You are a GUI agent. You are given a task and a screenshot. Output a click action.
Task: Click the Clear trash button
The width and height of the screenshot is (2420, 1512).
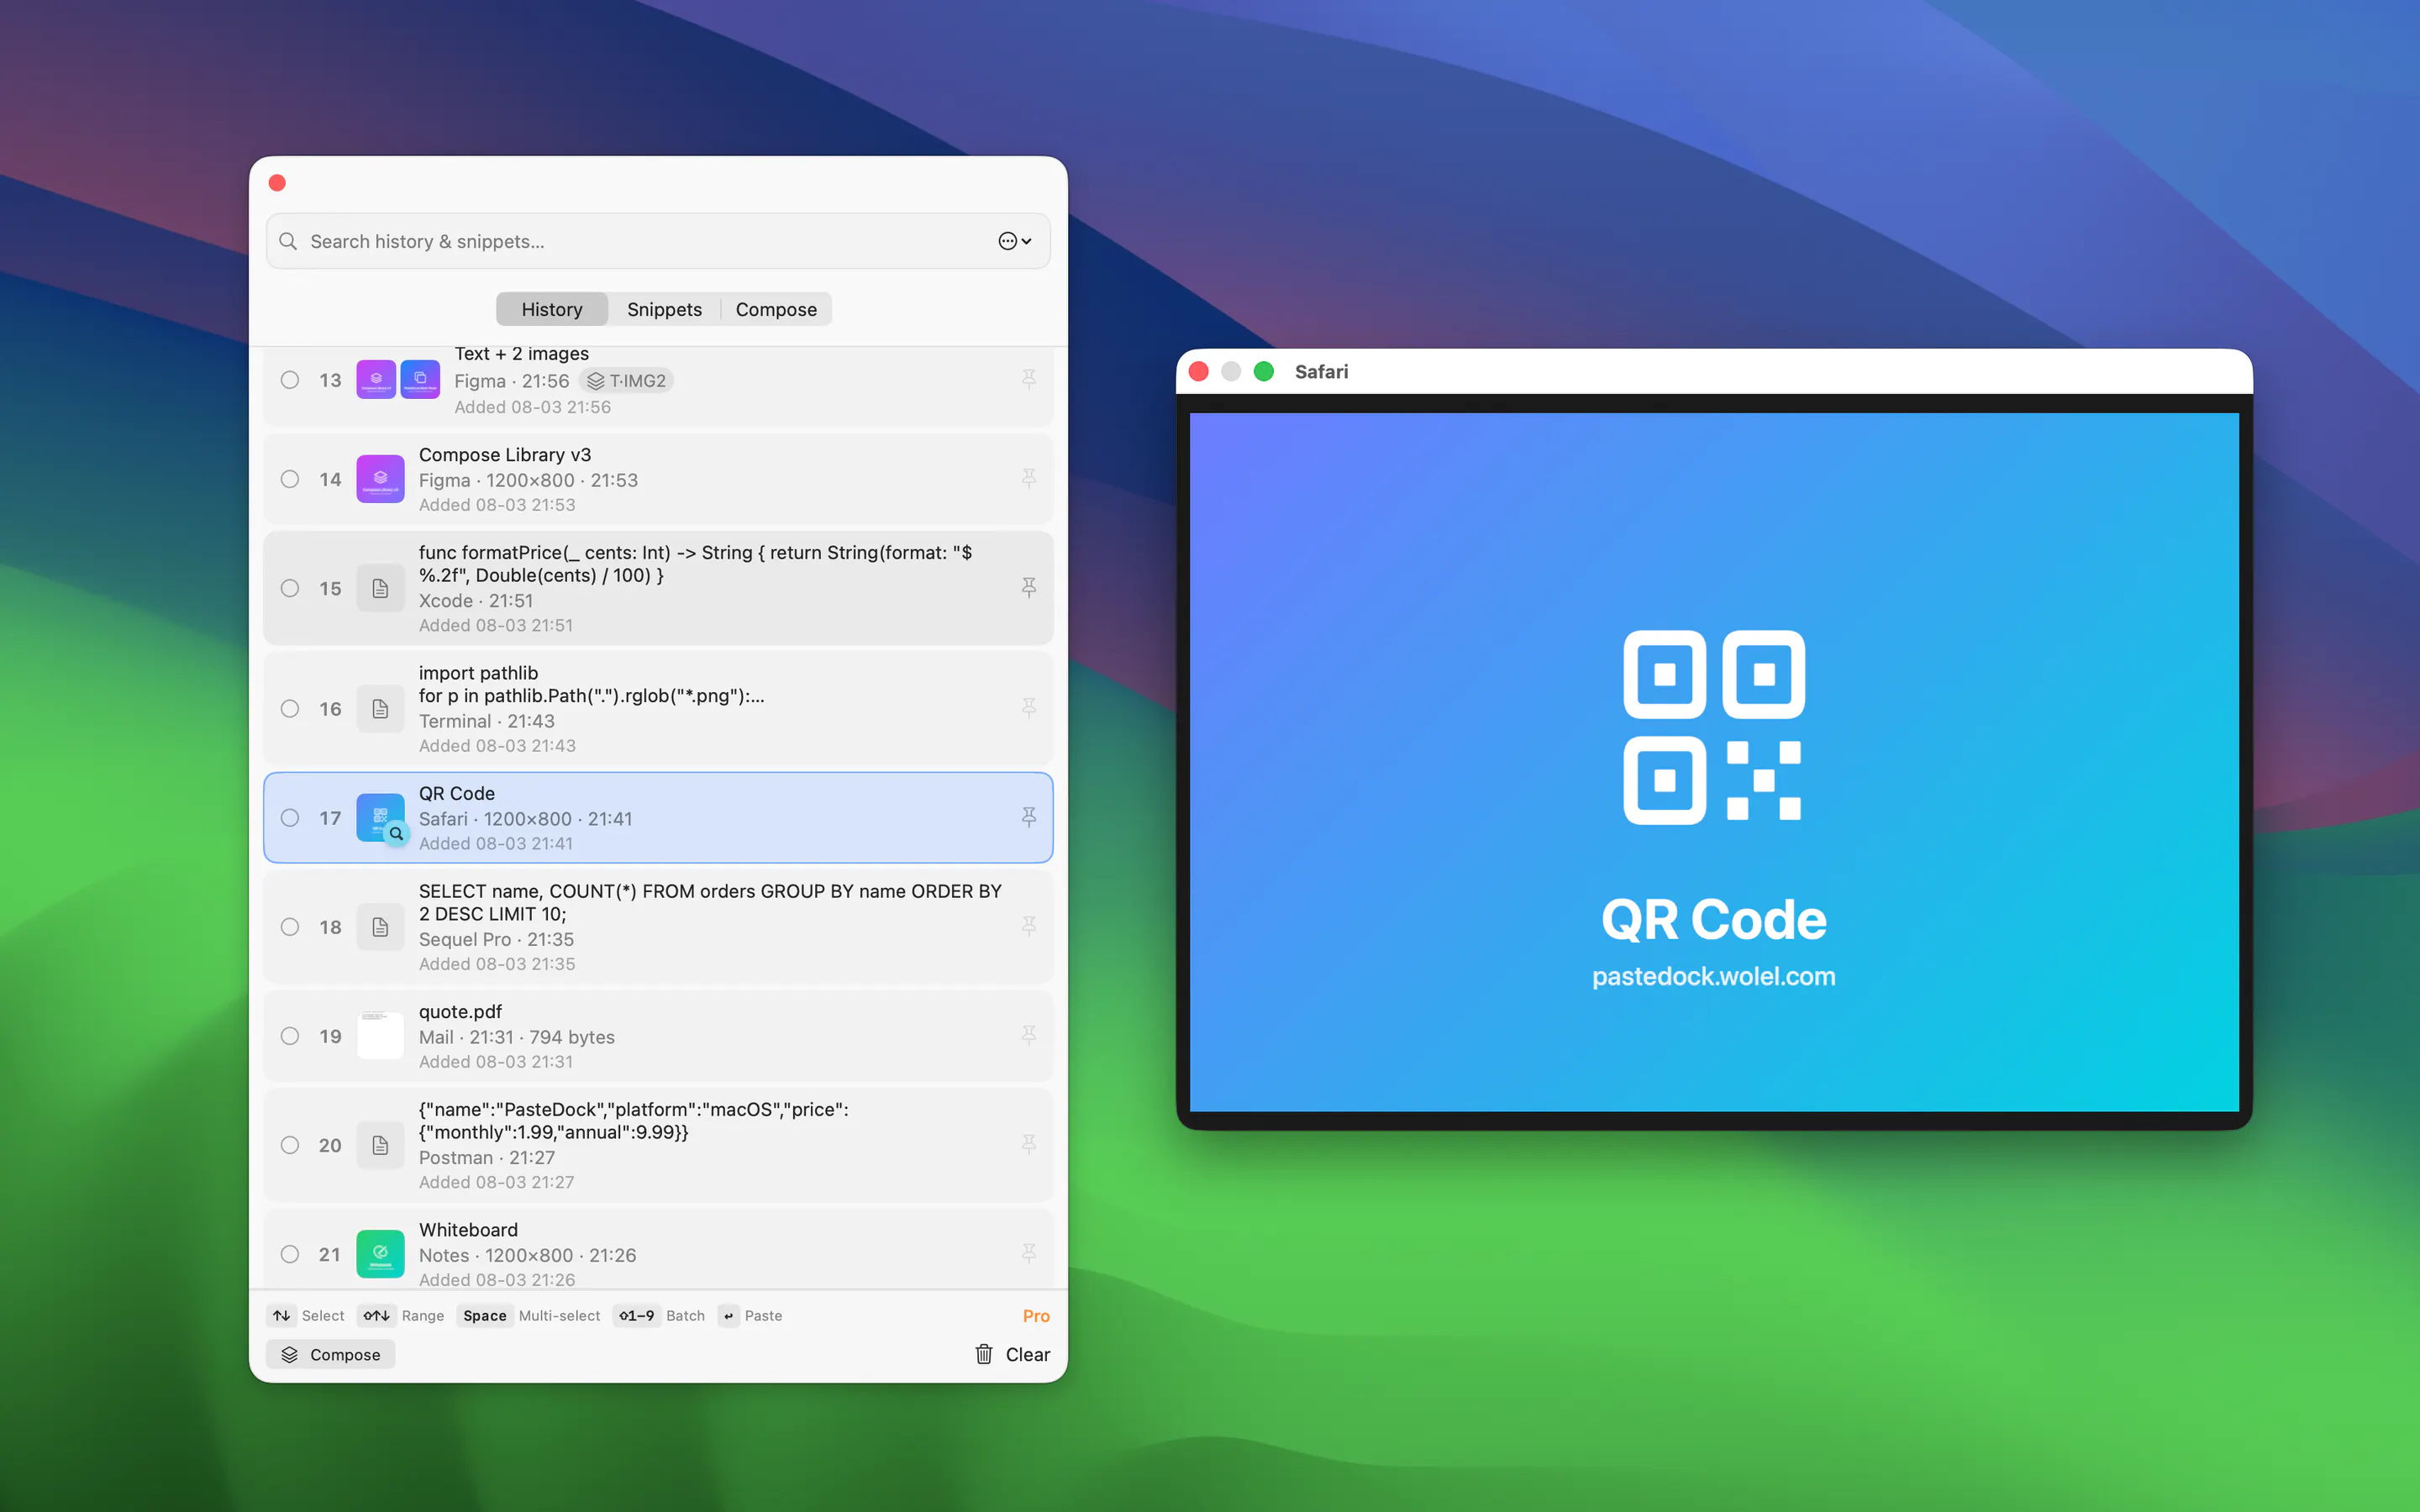(1012, 1354)
